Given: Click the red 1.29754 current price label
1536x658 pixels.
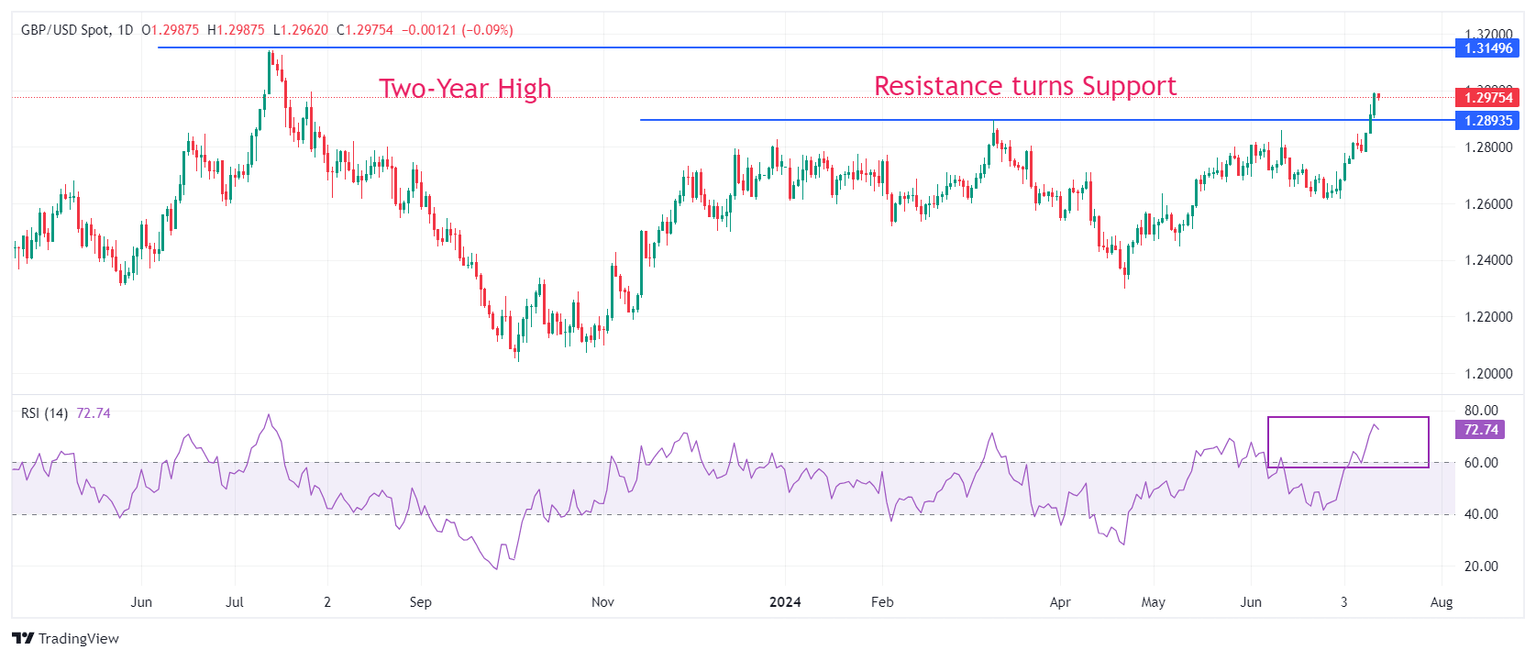Looking at the screenshot, I should pos(1487,98).
